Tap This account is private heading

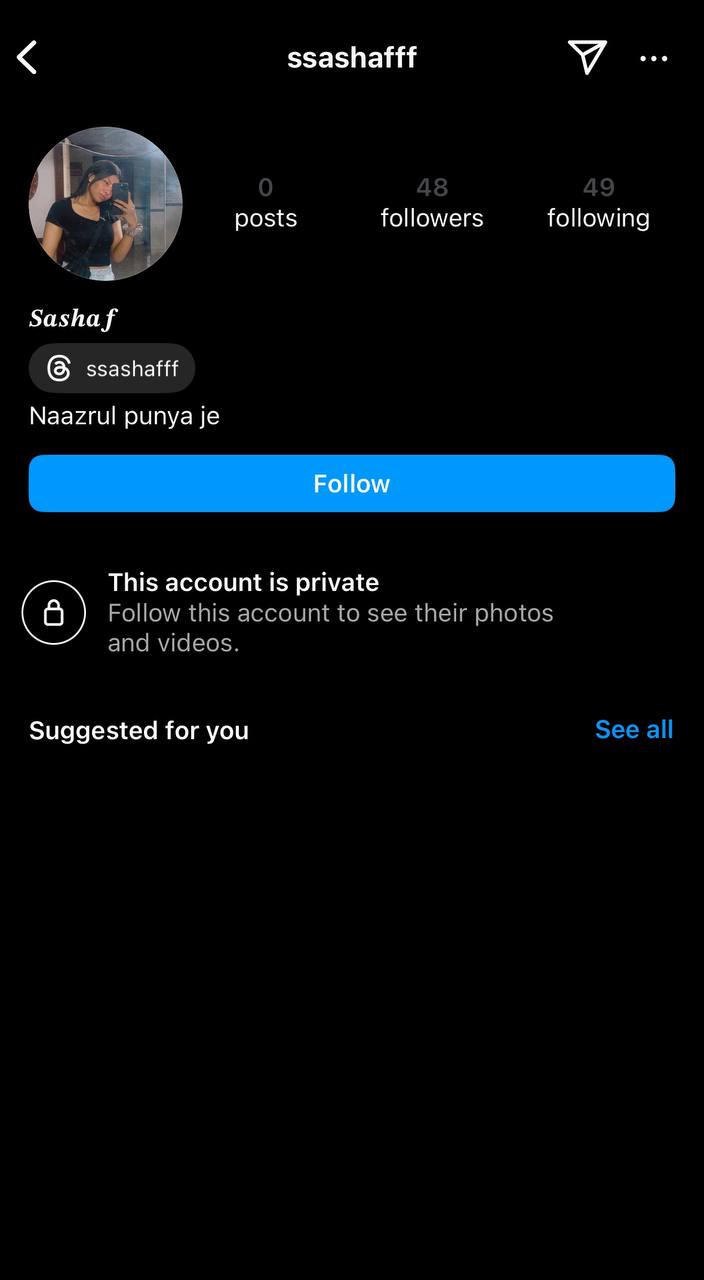point(243,582)
